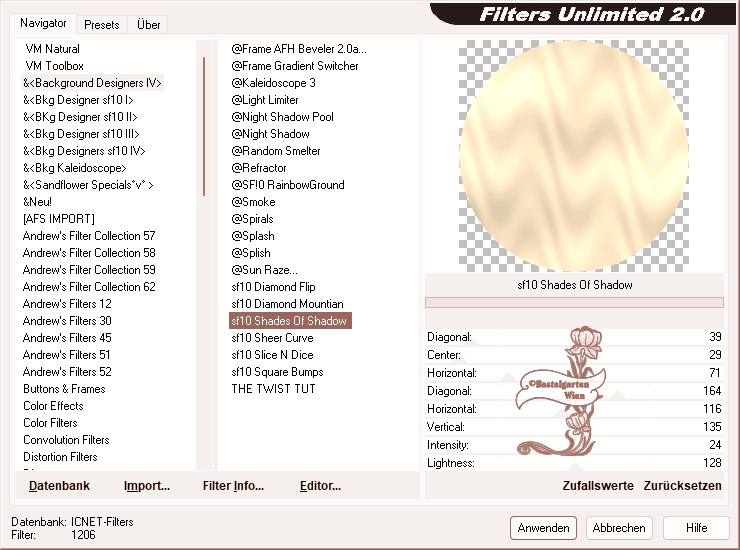Adjust the Center slider
The width and height of the screenshot is (740, 550).
point(574,355)
